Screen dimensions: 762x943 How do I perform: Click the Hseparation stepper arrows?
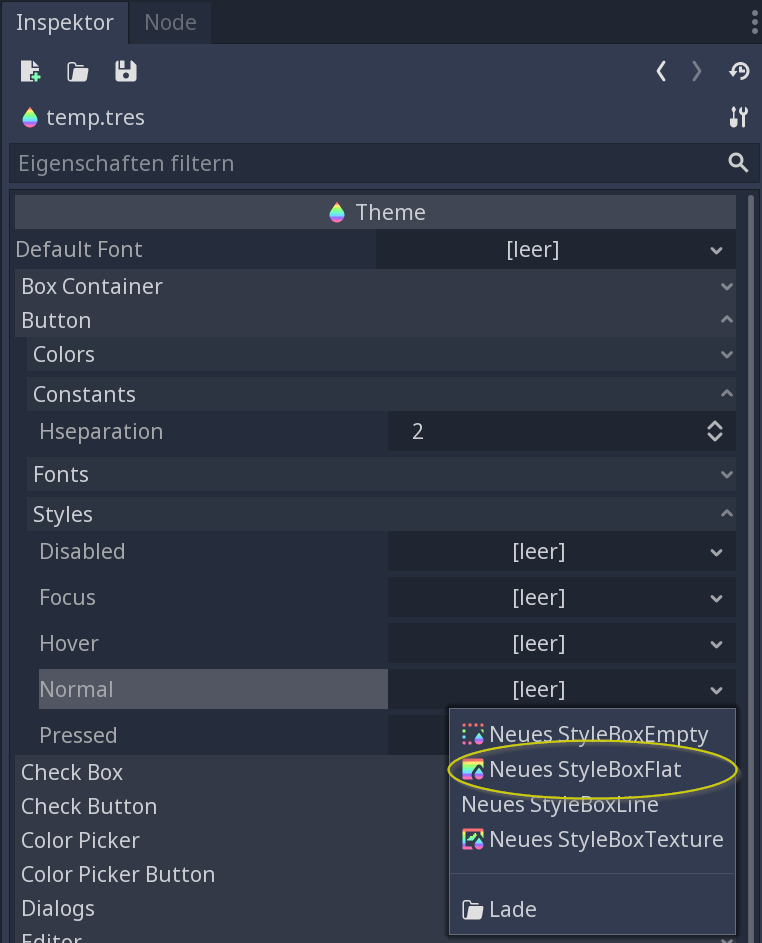click(x=715, y=431)
